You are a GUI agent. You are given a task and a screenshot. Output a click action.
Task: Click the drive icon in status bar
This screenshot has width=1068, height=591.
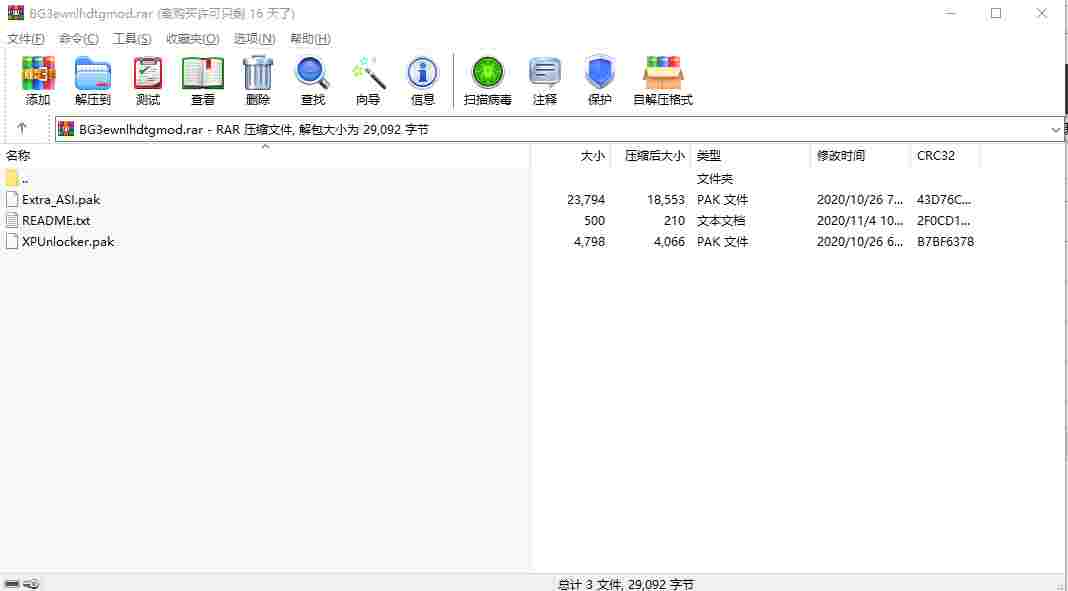(12, 584)
